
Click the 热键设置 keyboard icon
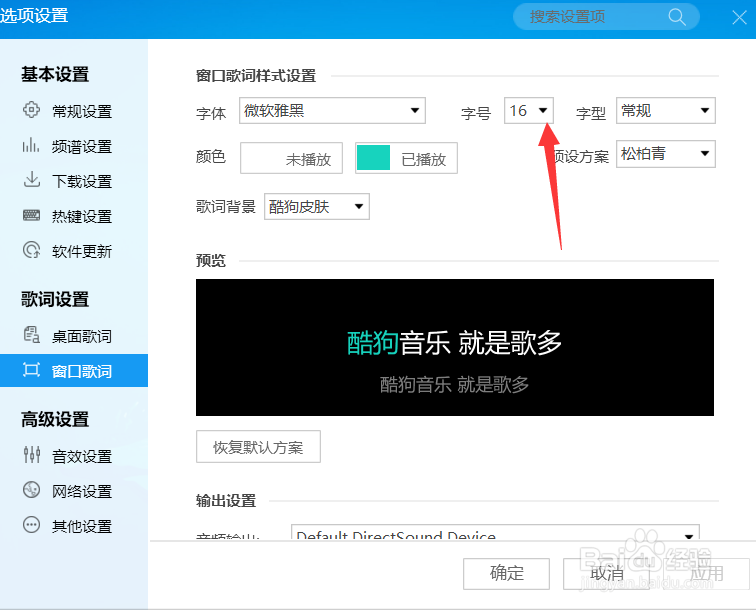pos(31,215)
